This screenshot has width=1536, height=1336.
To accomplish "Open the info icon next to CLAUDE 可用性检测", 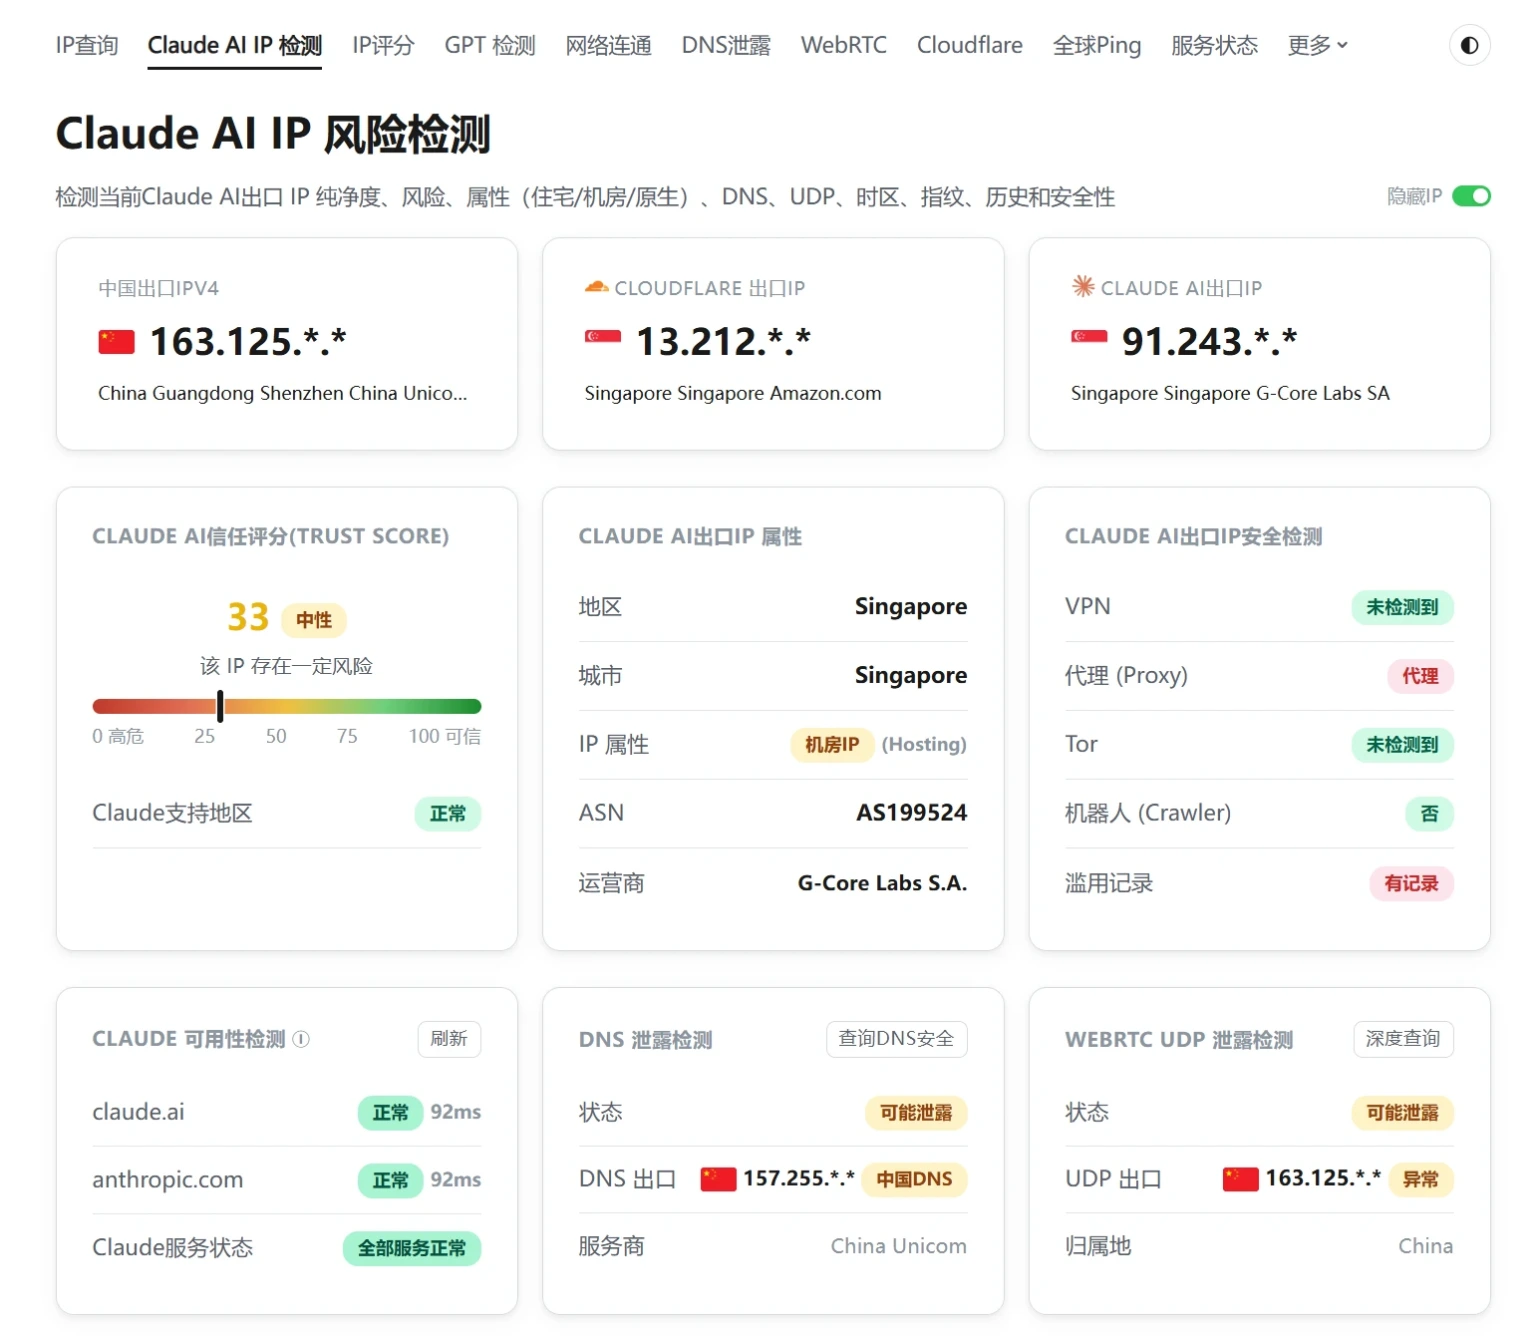I will (301, 1039).
